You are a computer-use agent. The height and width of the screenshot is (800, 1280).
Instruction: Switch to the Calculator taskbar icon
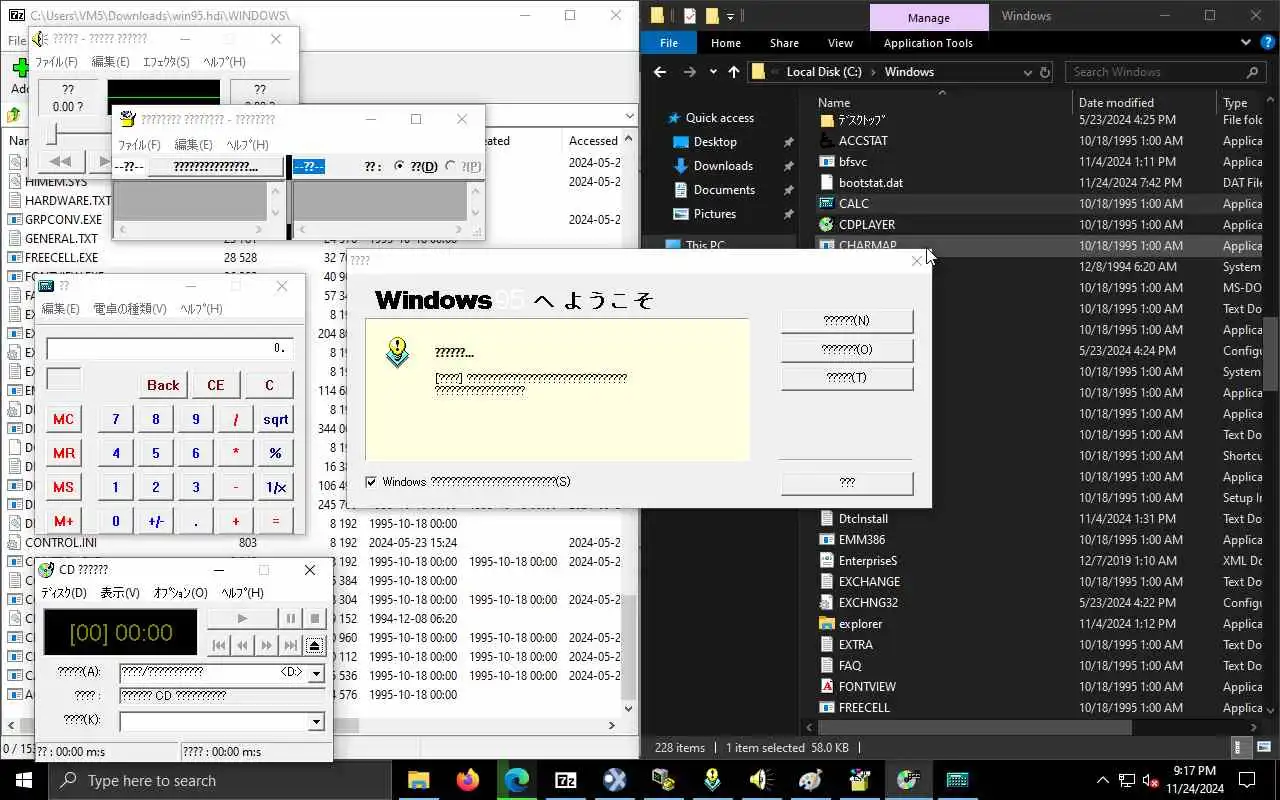[x=957, y=780]
